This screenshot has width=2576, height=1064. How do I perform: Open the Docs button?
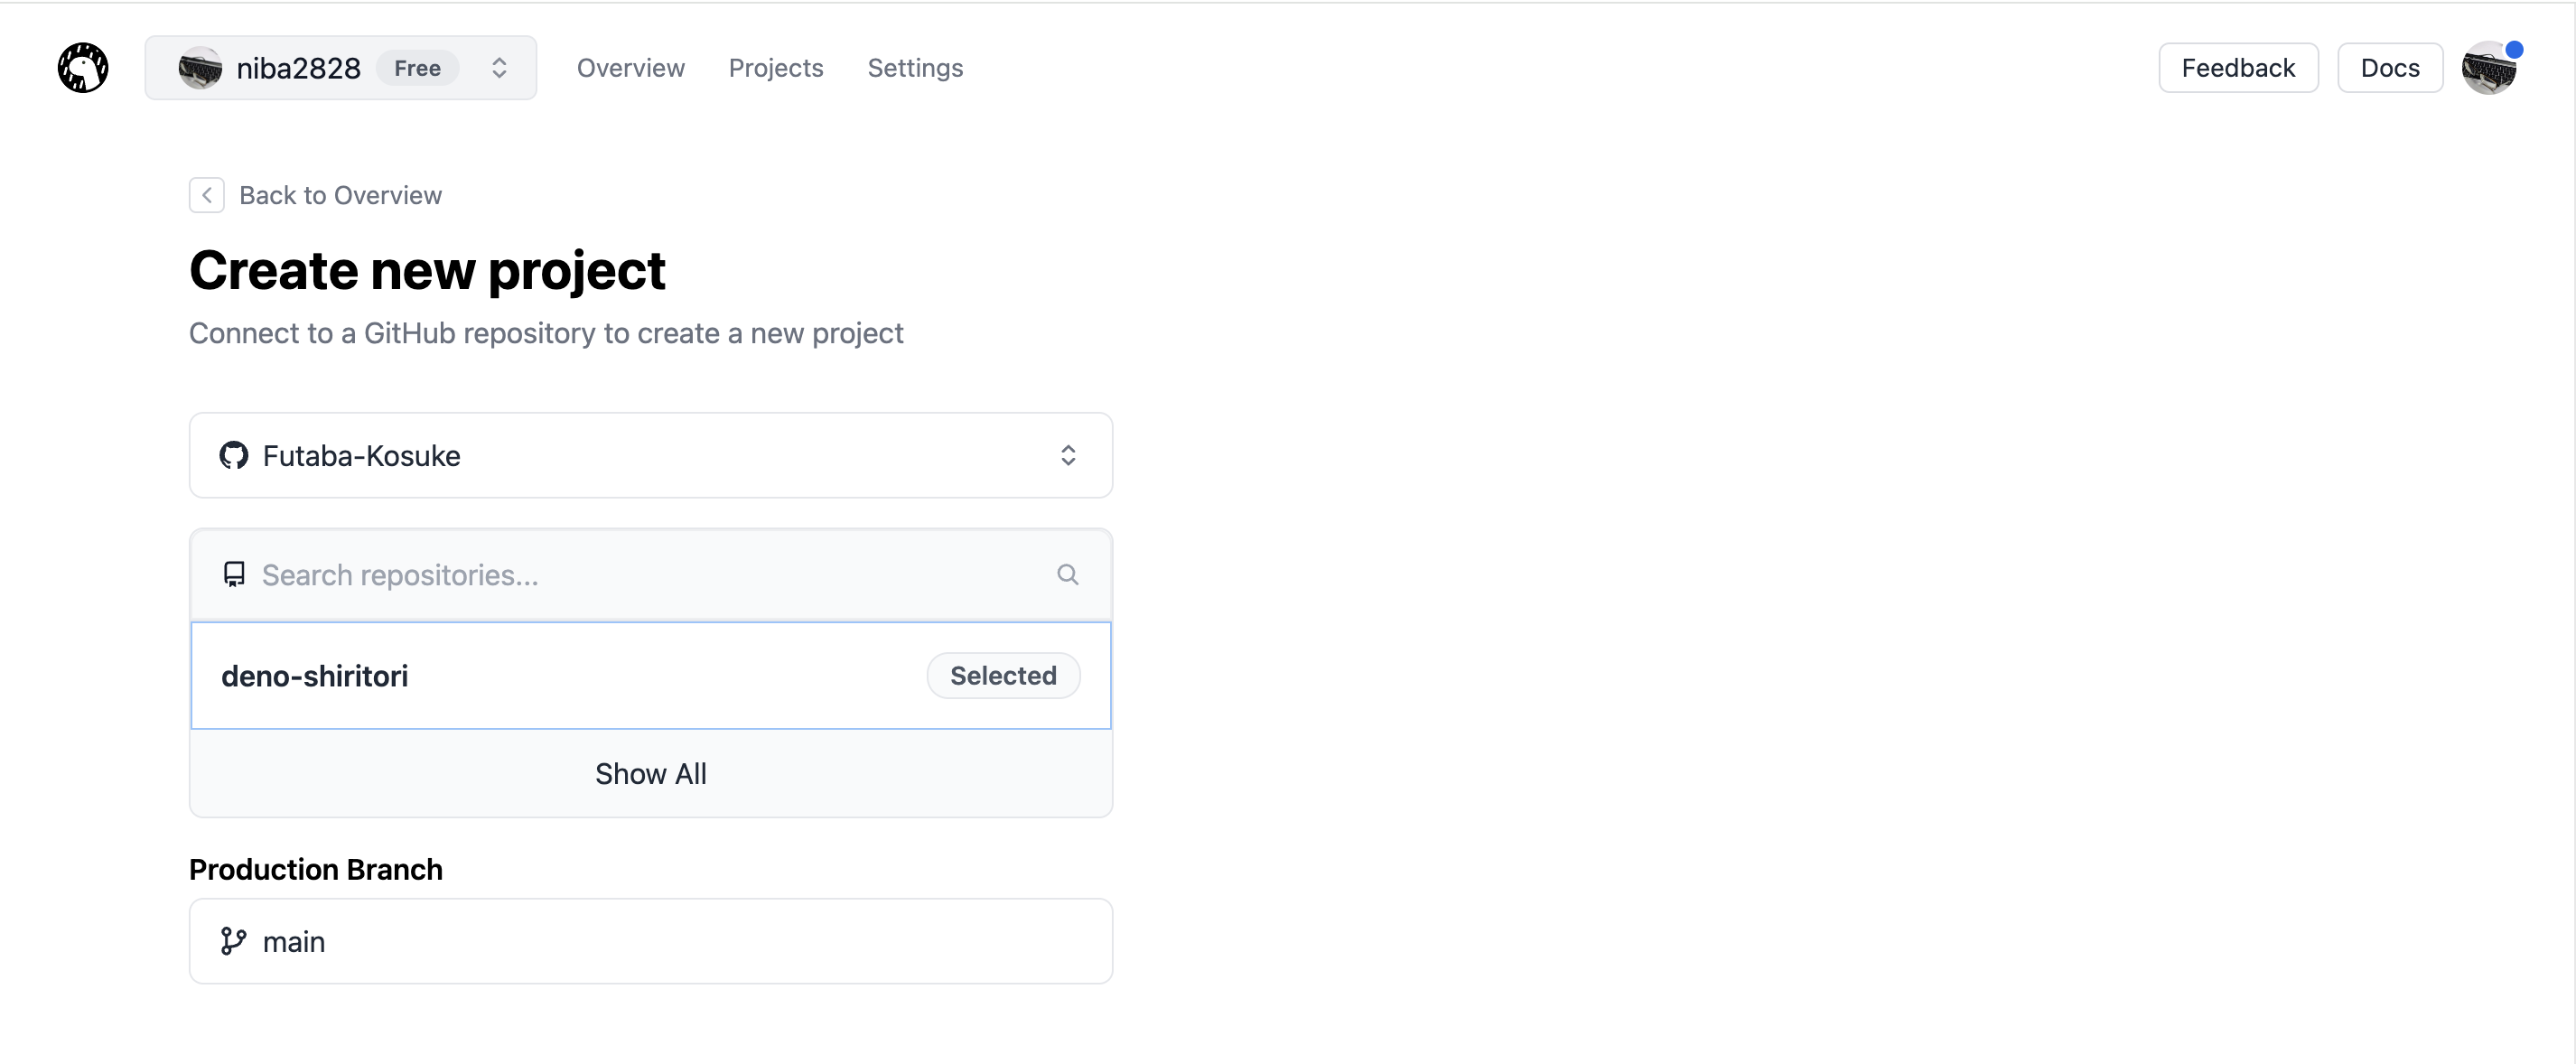pos(2390,68)
